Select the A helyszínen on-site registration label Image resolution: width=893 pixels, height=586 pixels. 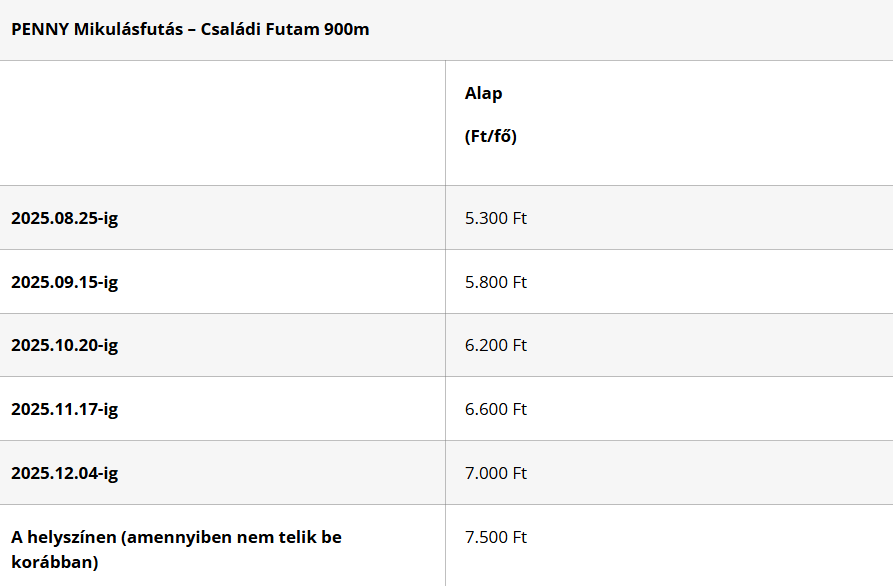pos(177,550)
